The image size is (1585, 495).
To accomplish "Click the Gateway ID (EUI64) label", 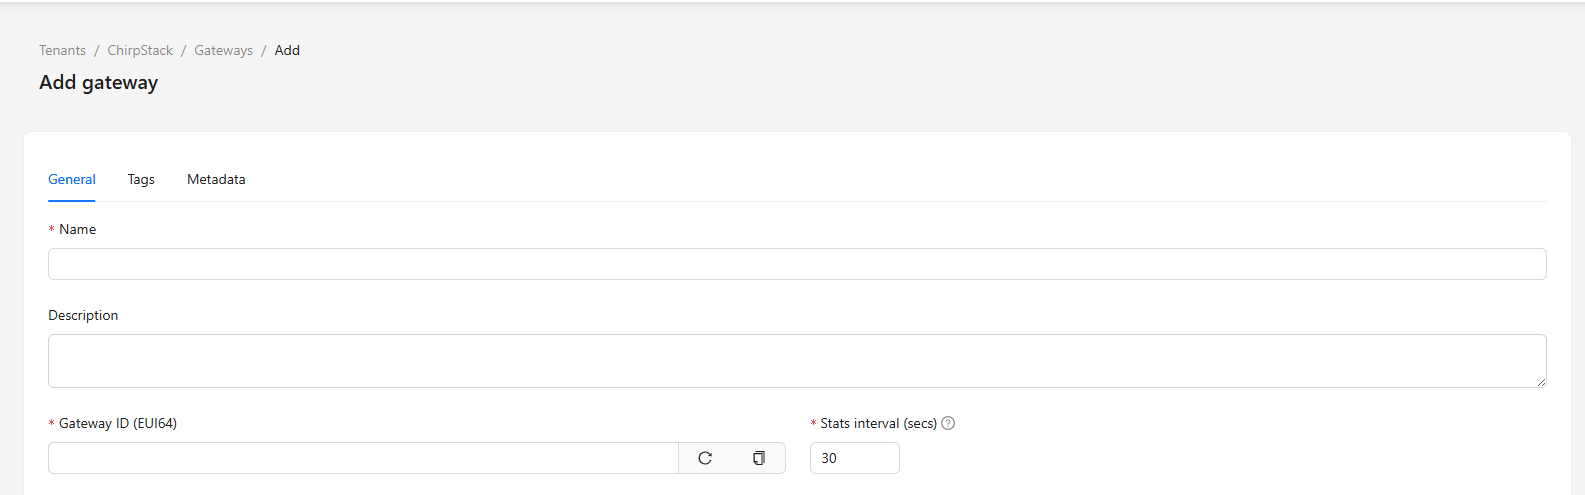I will pyautogui.click(x=118, y=424).
